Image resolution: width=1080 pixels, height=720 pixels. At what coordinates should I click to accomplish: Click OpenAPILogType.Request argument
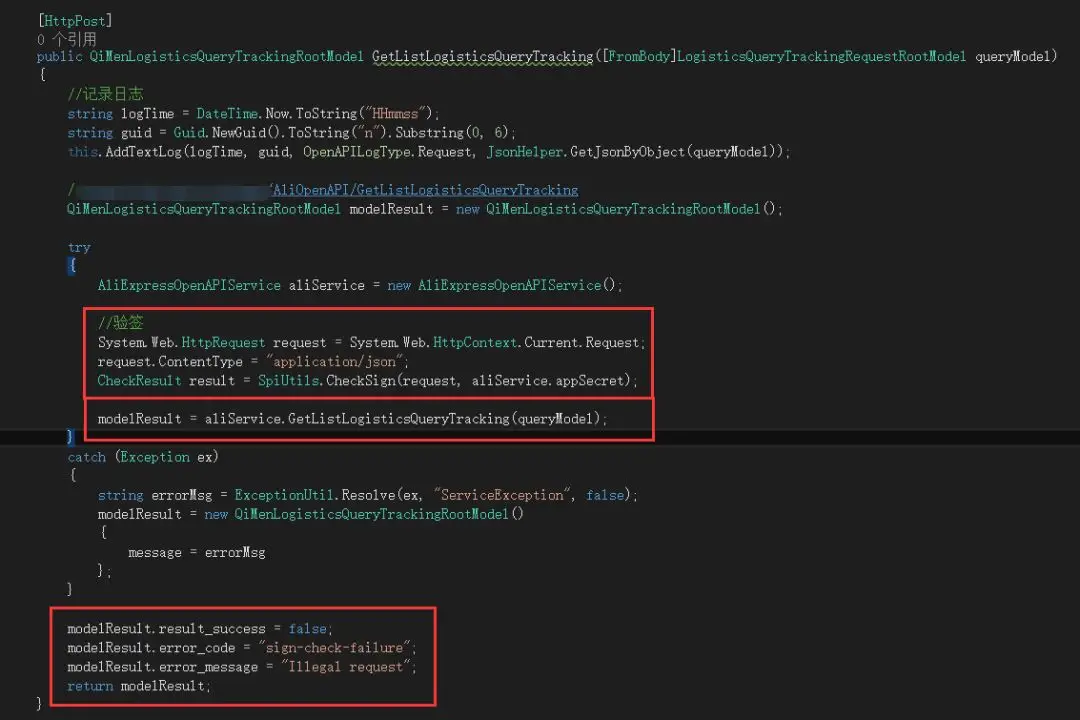click(388, 152)
